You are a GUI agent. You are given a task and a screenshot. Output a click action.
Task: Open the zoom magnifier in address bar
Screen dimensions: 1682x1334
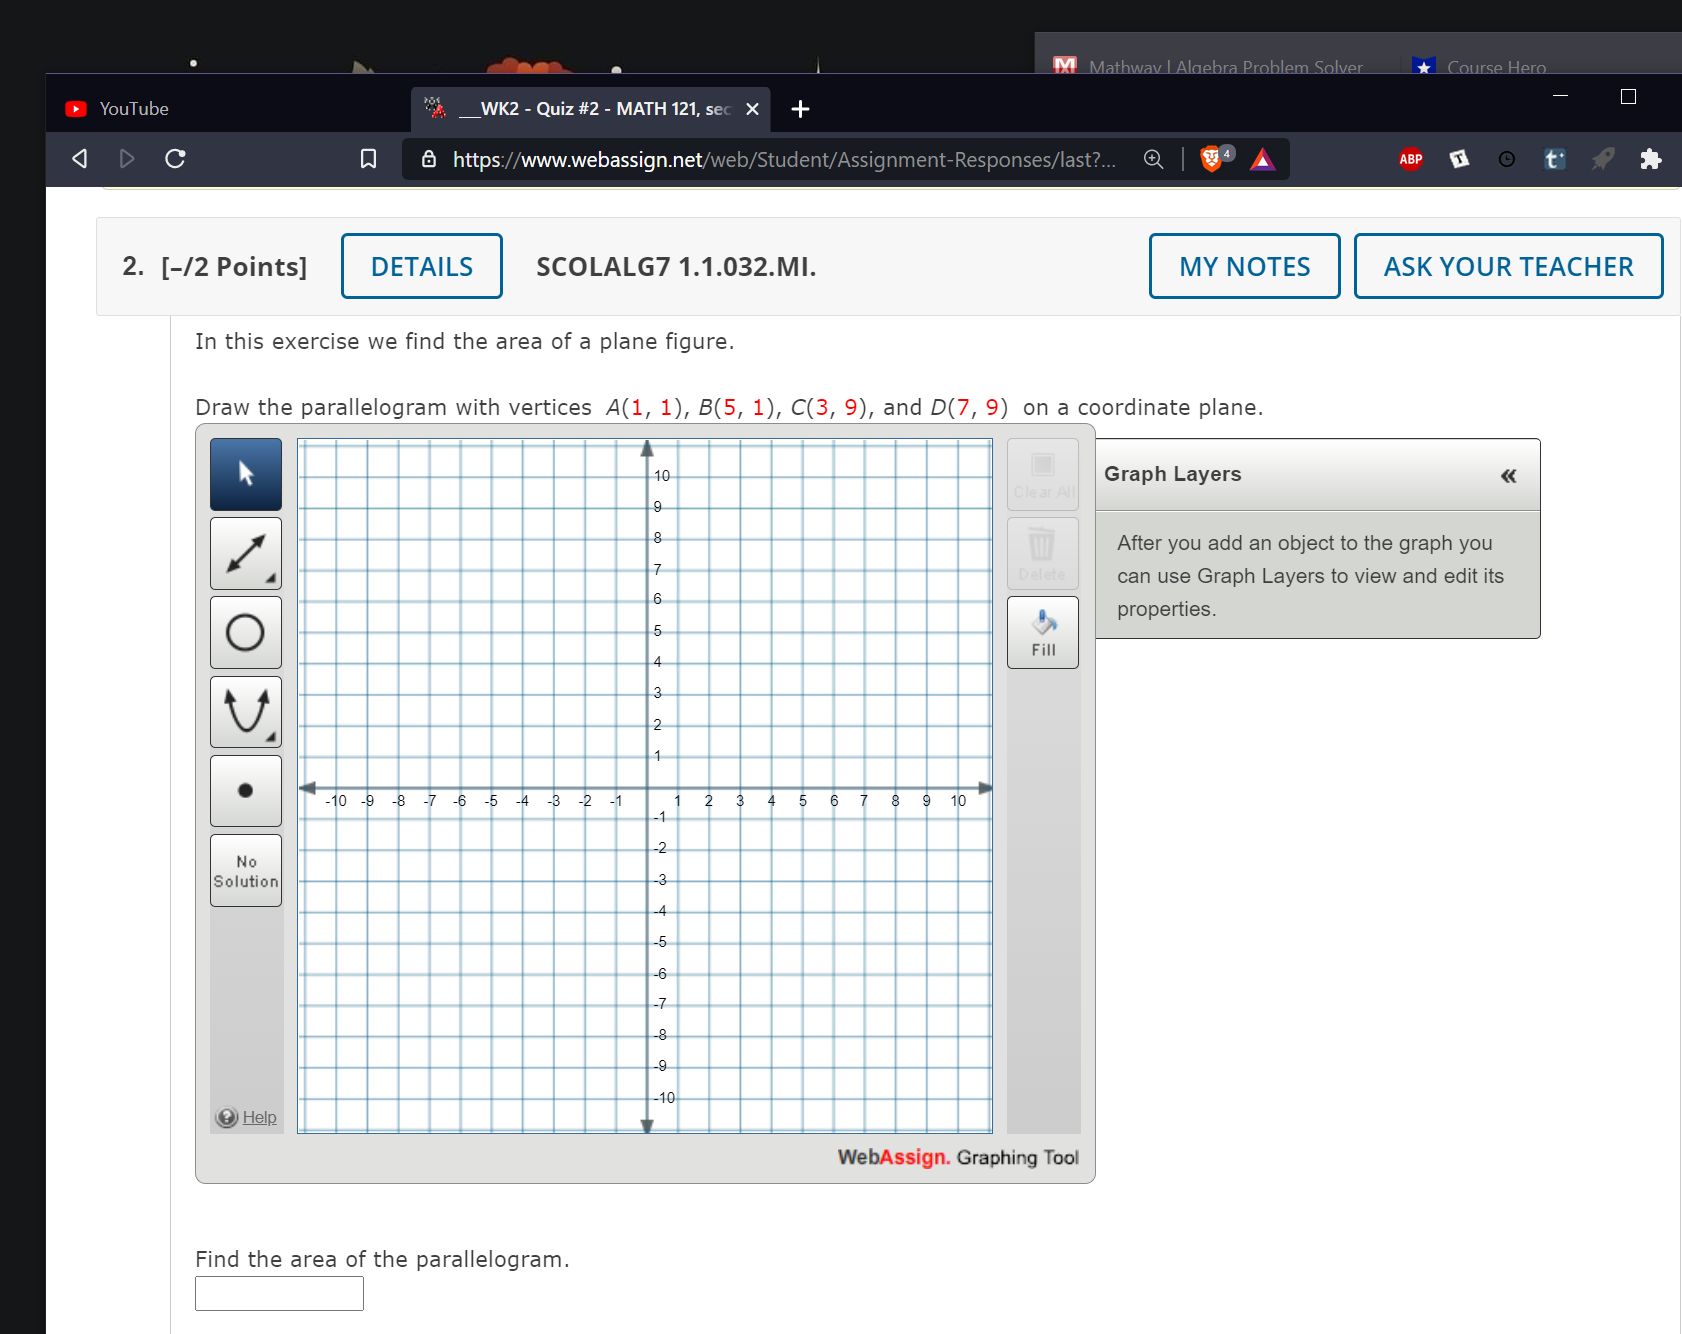tap(1153, 159)
